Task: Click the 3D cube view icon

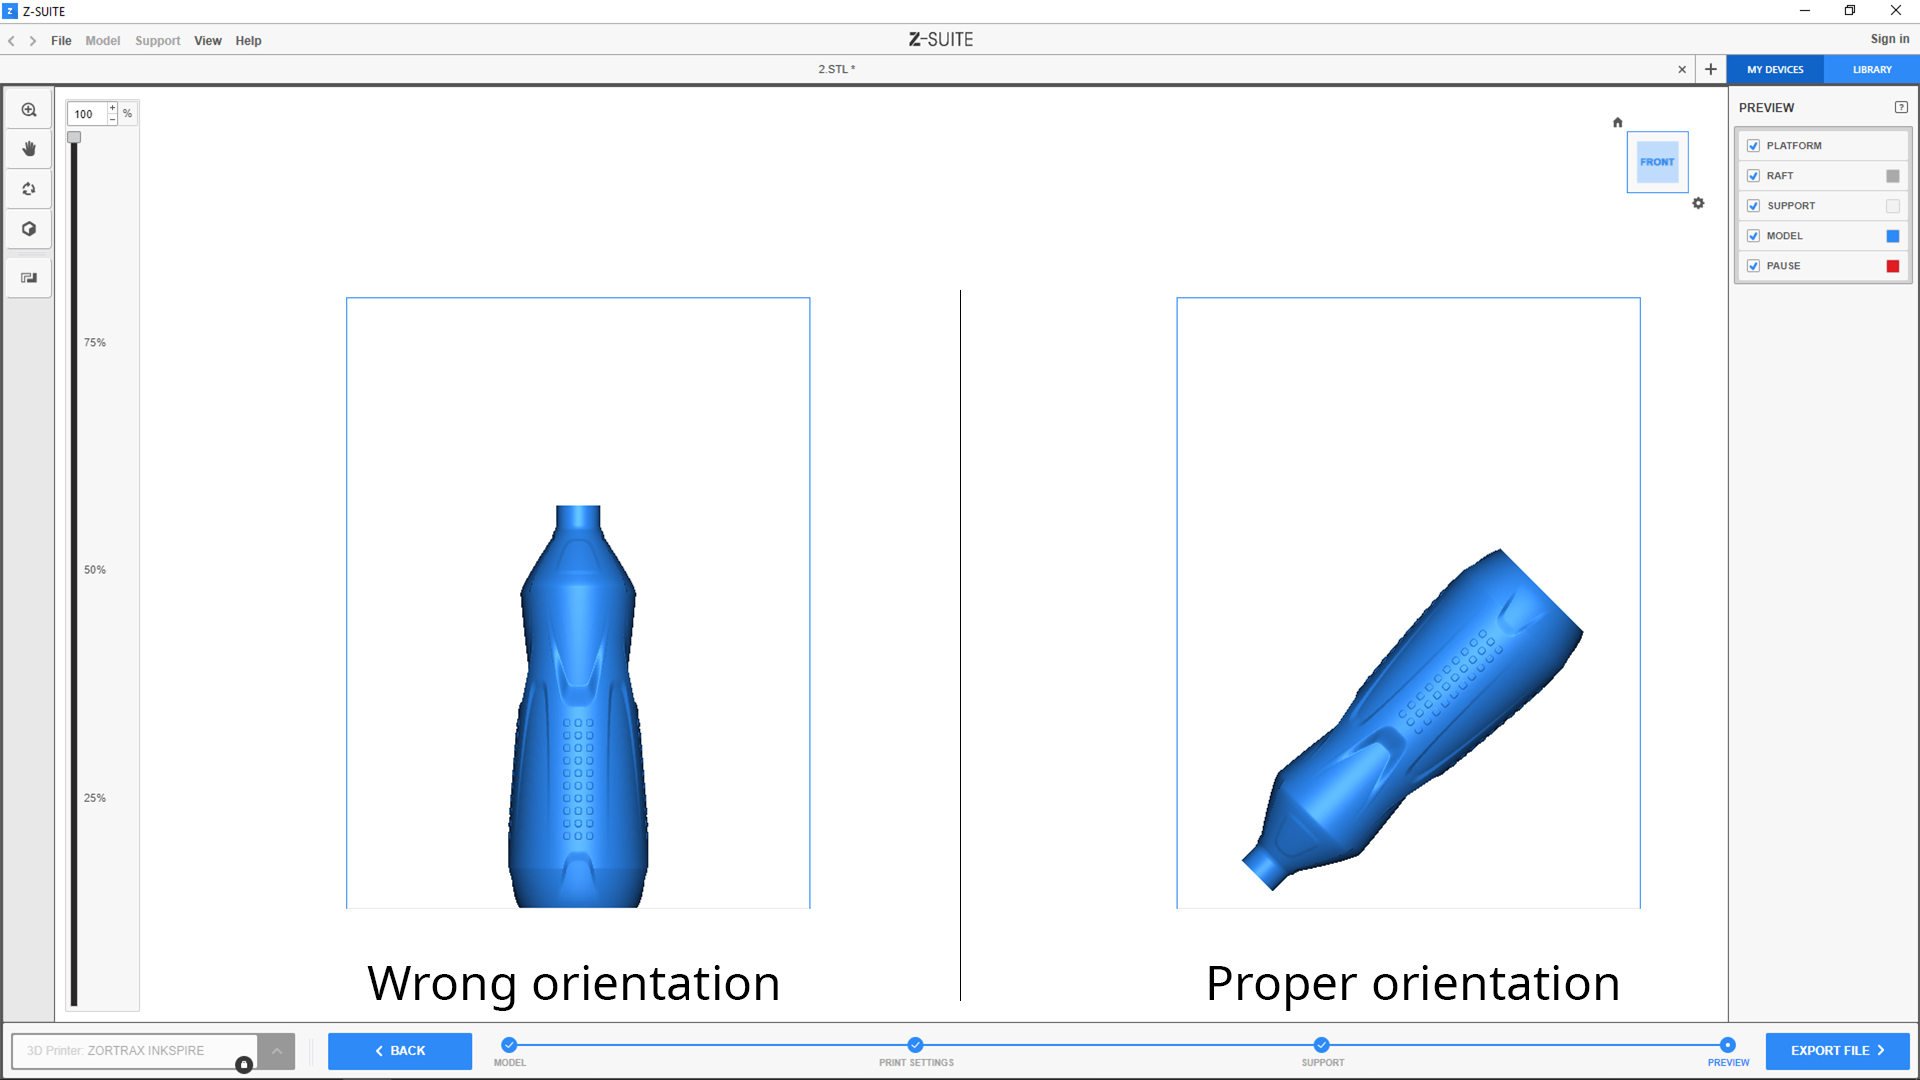Action: (x=29, y=229)
